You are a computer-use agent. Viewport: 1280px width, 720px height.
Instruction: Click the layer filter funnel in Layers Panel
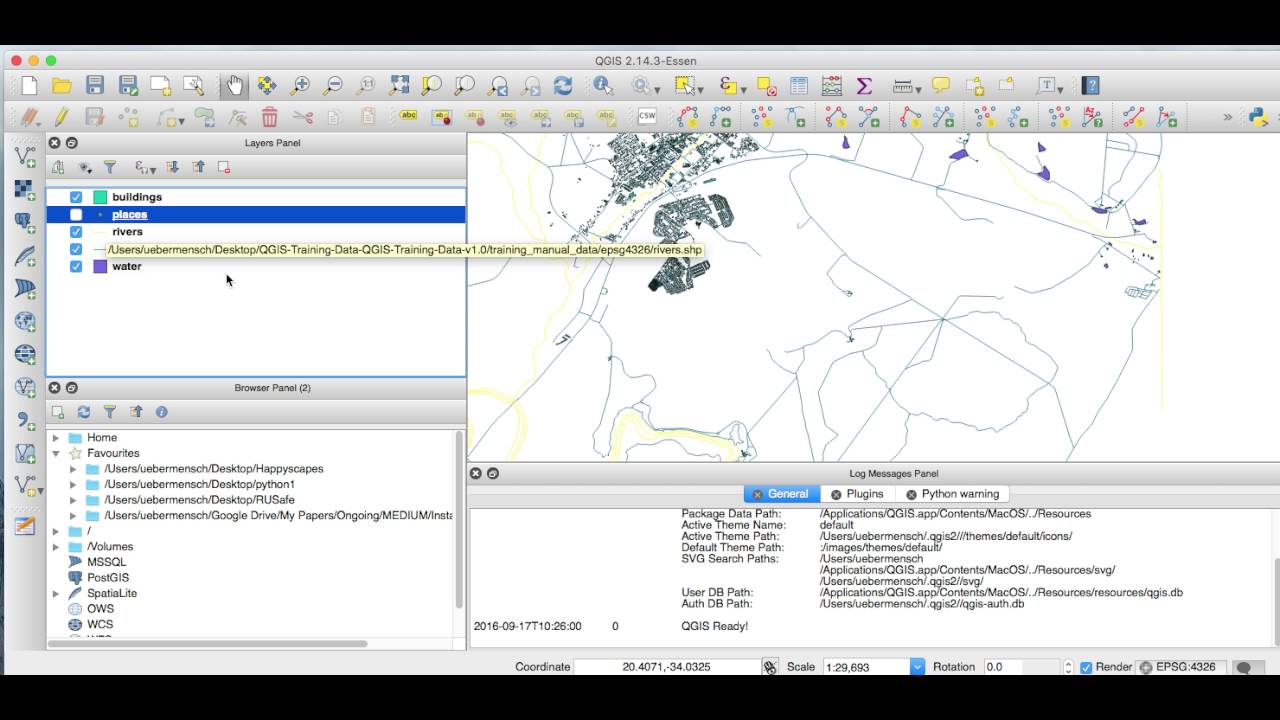point(111,167)
